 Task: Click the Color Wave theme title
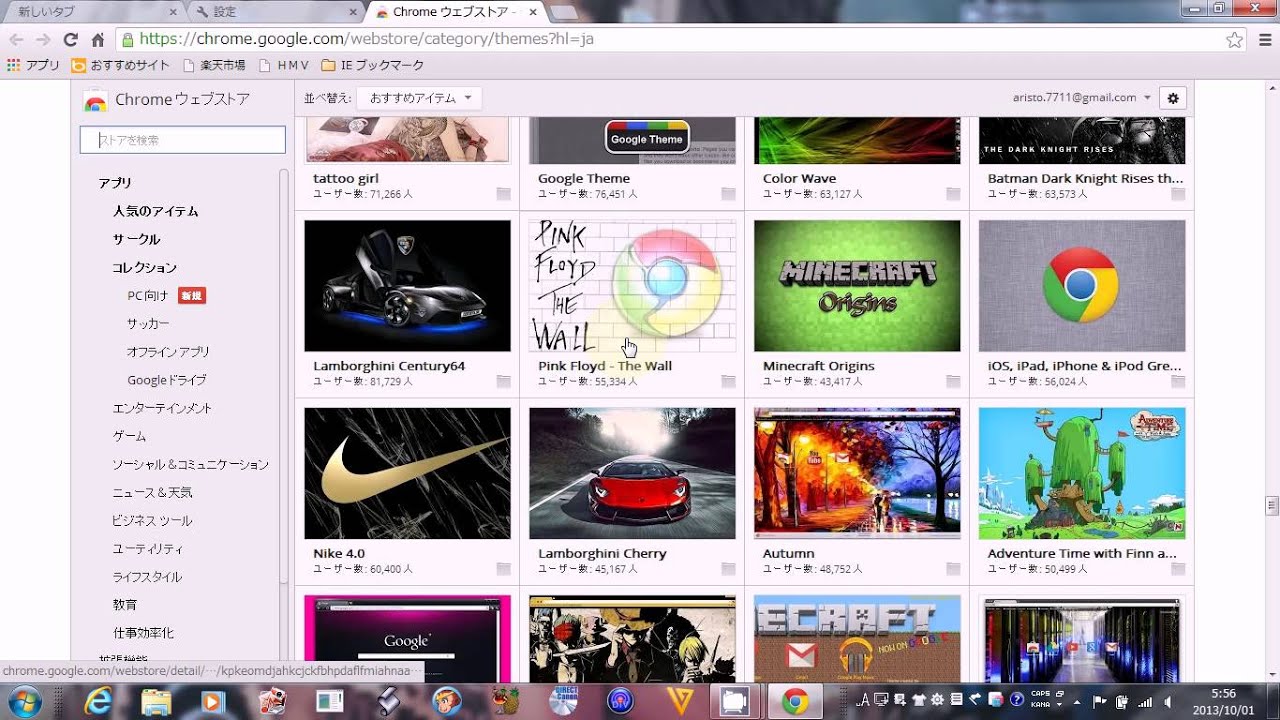click(799, 179)
